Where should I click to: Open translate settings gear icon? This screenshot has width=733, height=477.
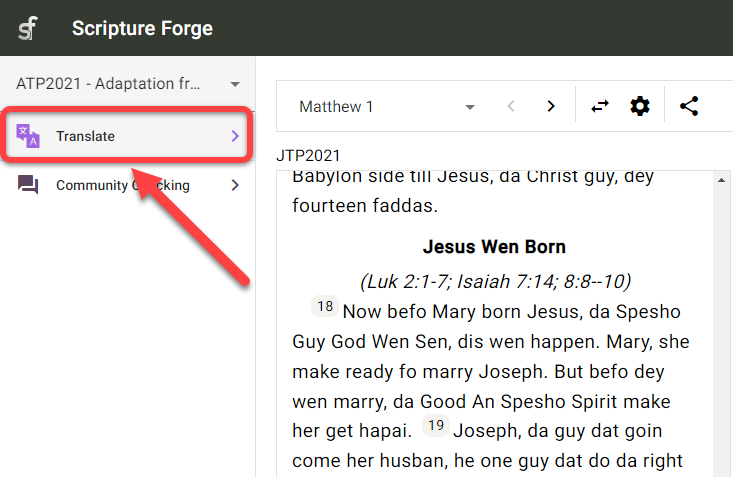pyautogui.click(x=640, y=106)
